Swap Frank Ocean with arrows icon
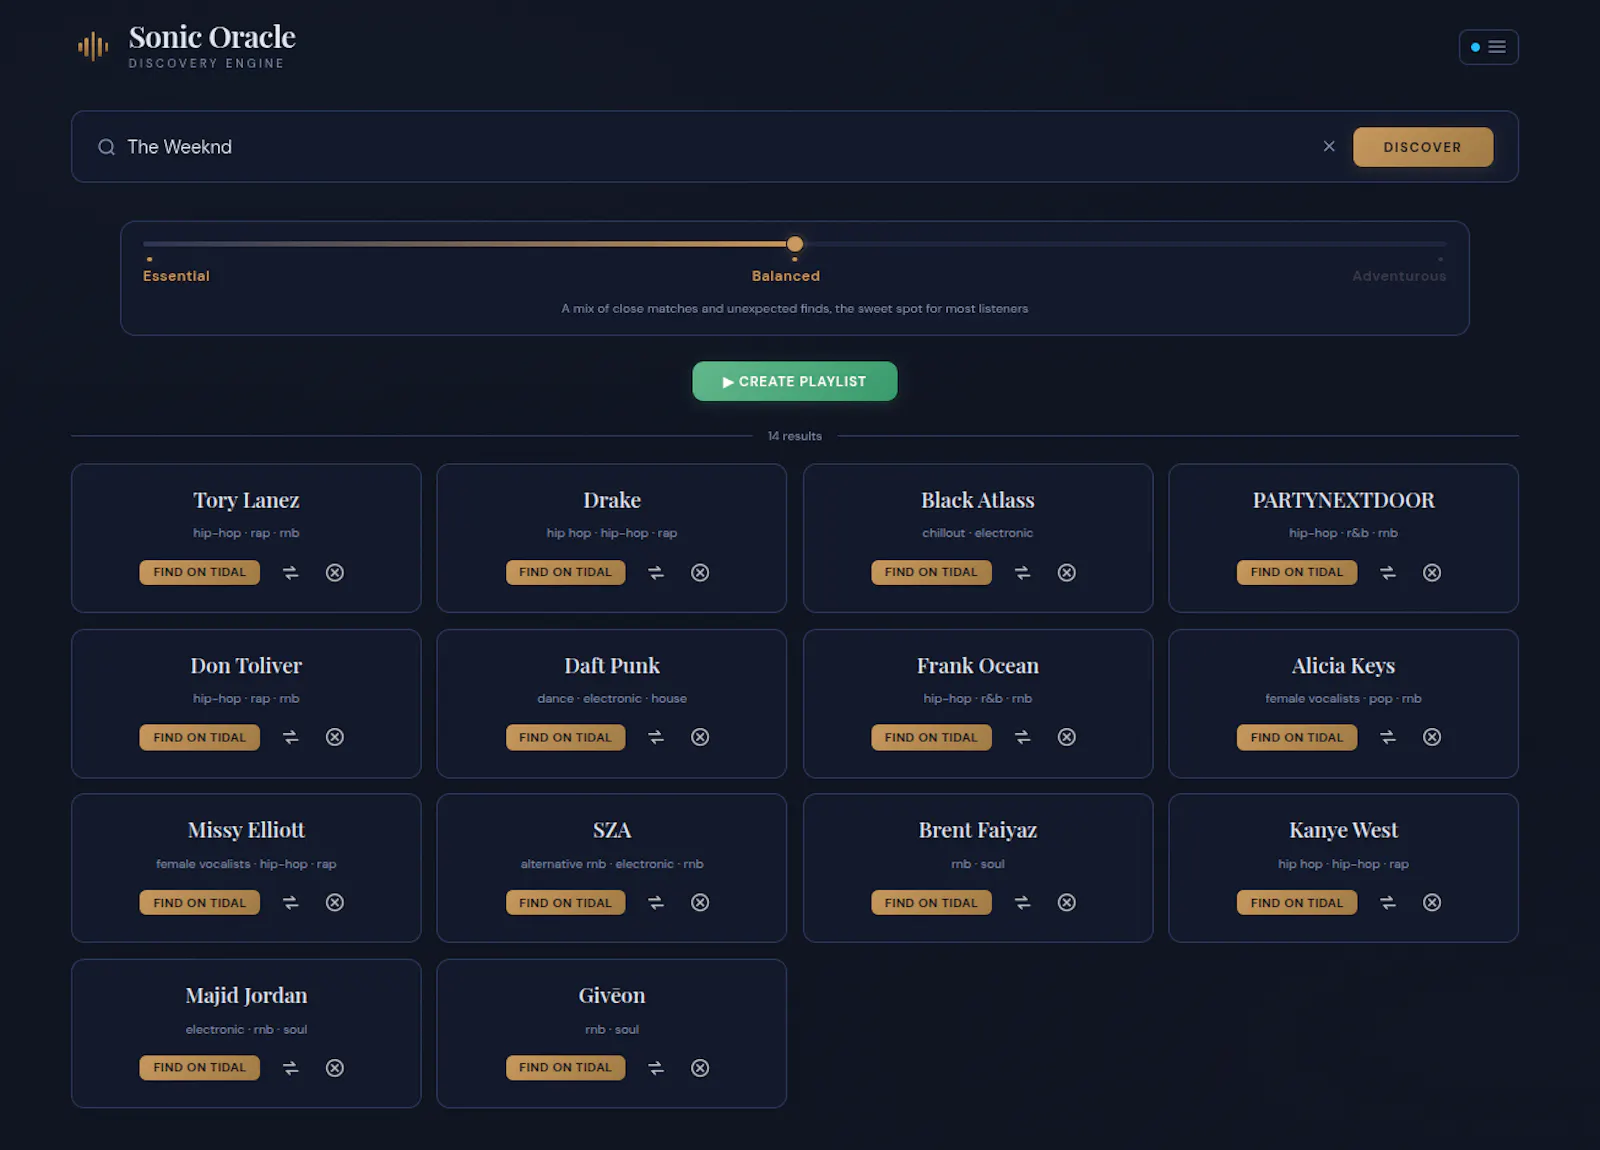The height and width of the screenshot is (1150, 1600). (1022, 737)
